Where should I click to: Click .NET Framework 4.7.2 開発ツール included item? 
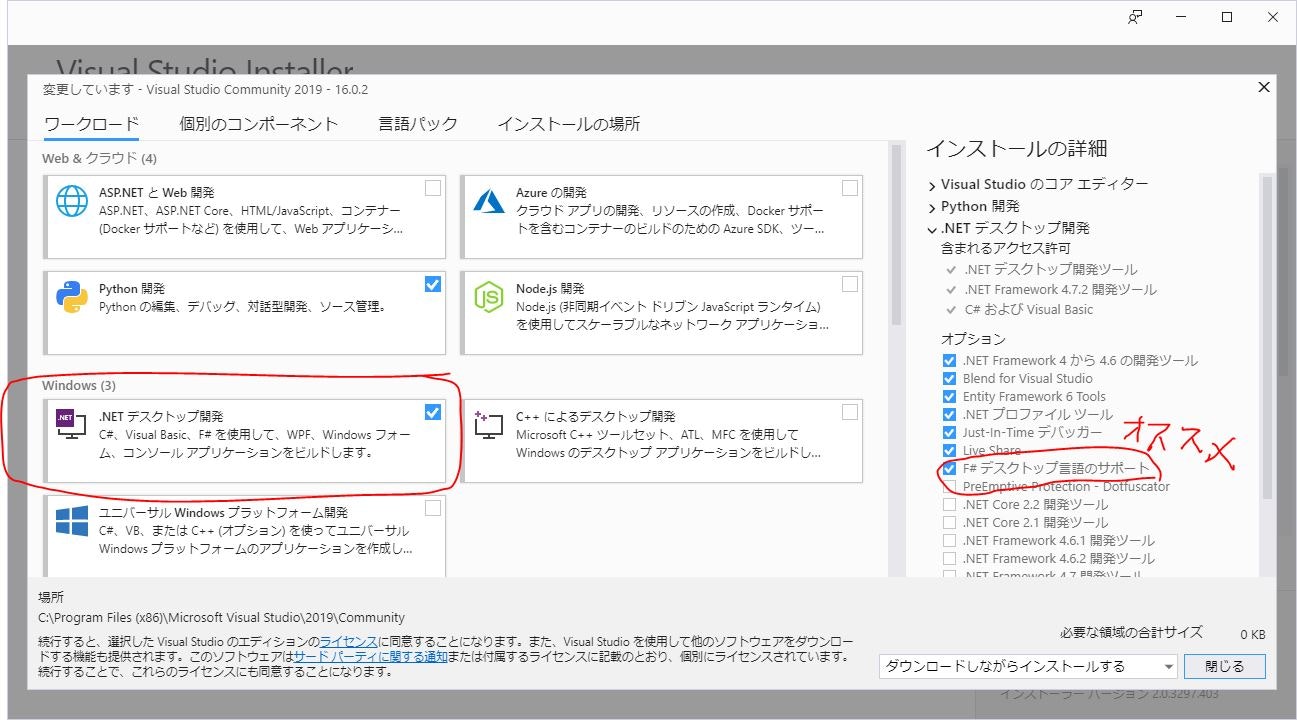(1060, 289)
